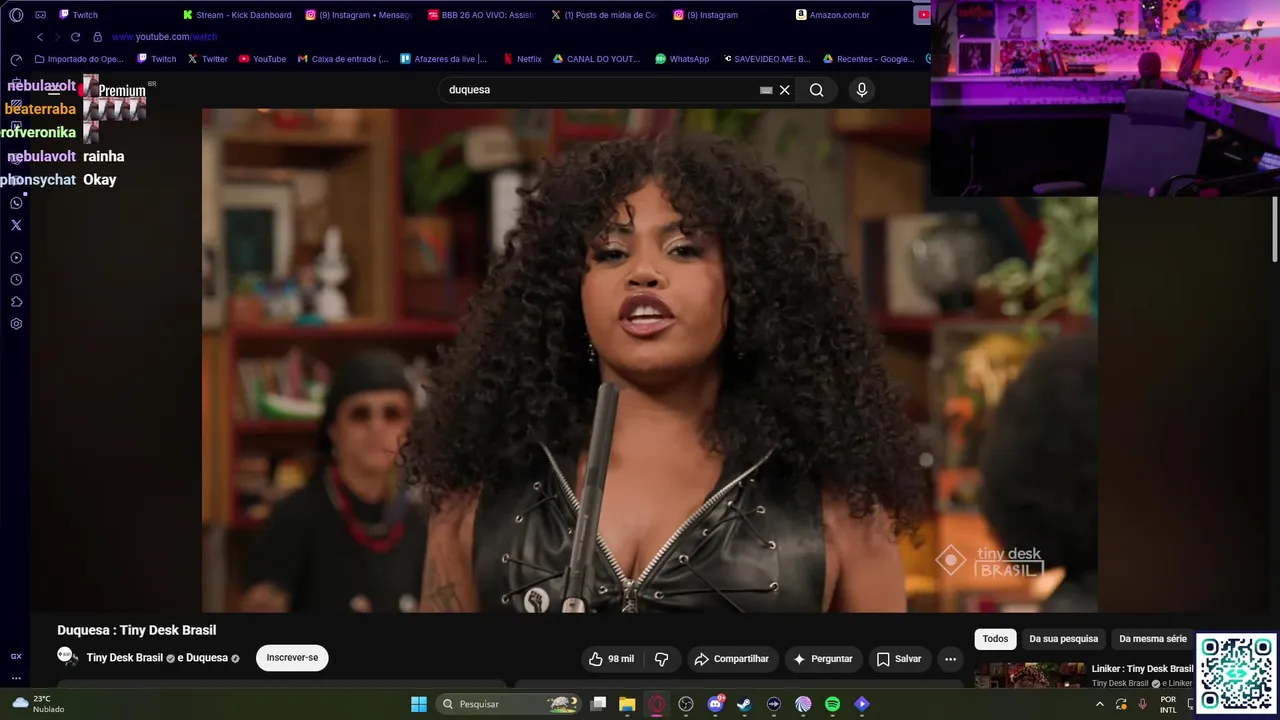Image resolution: width=1280 pixels, height=720 pixels.
Task: Select the Da mesma série chip
Action: pyautogui.click(x=1152, y=639)
